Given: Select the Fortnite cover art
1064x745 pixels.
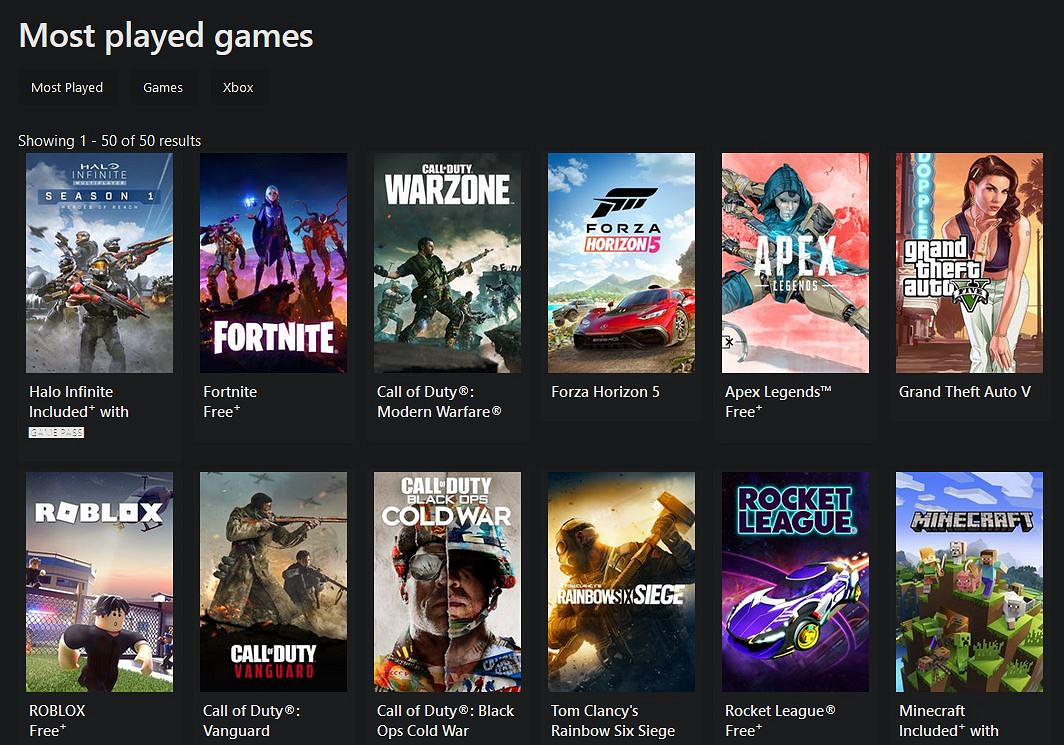Looking at the screenshot, I should pos(273,262).
